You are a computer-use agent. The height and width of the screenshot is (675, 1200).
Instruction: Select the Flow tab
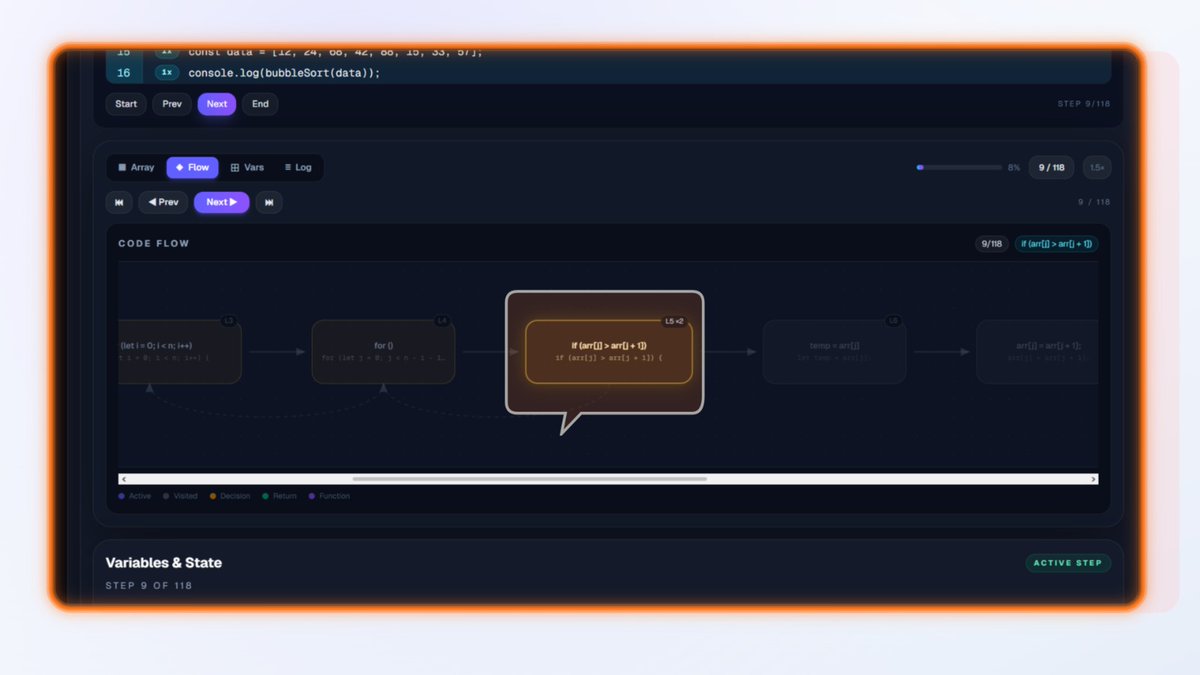coord(192,168)
